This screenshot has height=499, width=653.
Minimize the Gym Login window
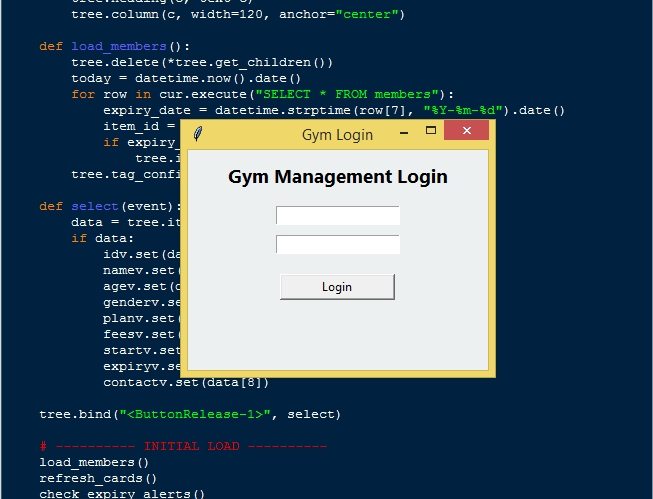point(404,132)
